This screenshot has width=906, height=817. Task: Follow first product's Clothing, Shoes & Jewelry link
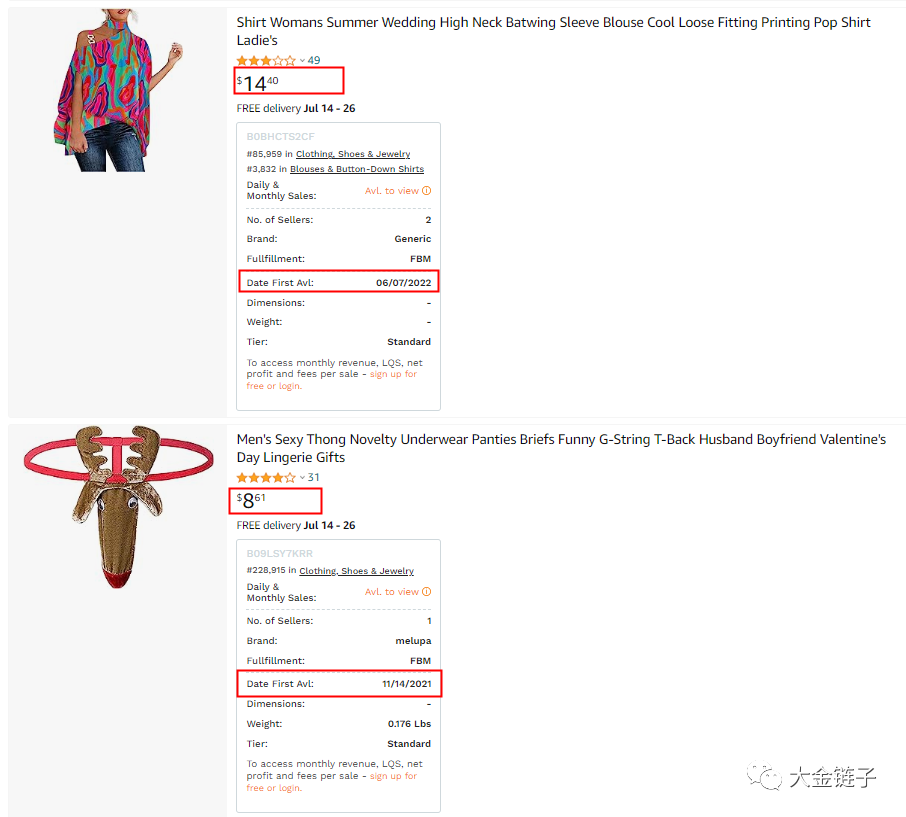353,154
